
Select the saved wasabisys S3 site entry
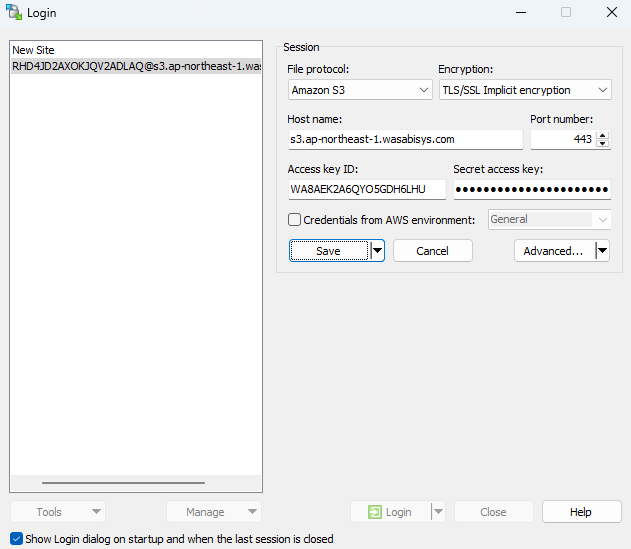coord(135,66)
